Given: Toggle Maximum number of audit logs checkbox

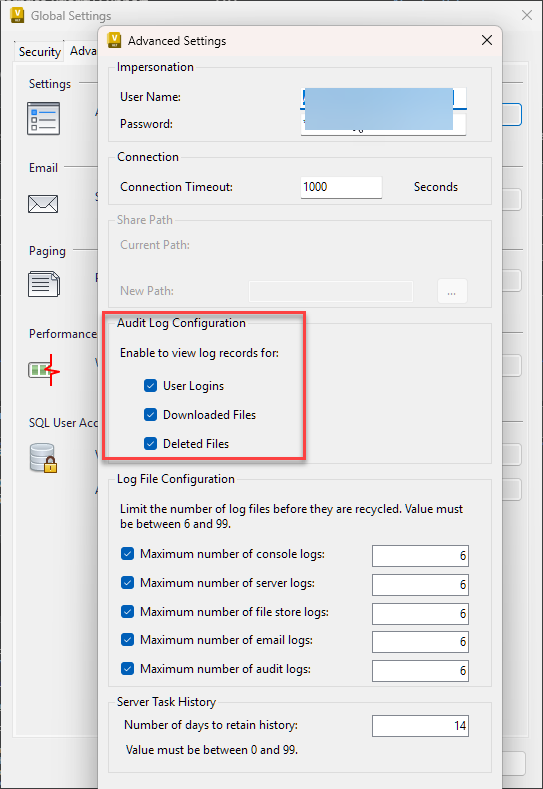Looking at the screenshot, I should pos(127,669).
